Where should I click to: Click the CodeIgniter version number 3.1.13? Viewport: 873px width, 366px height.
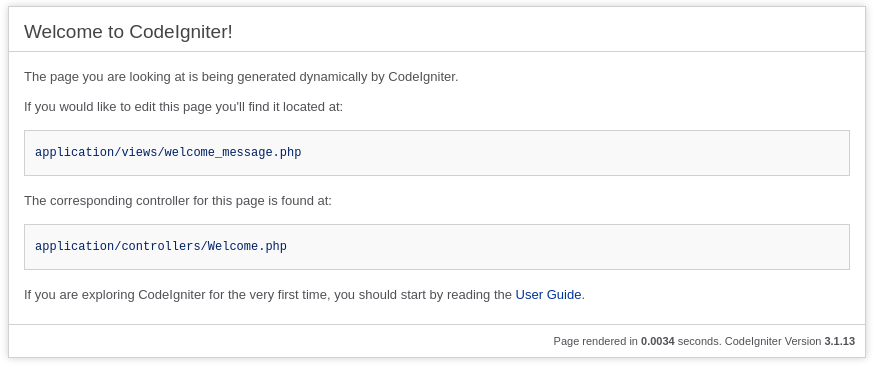coord(840,341)
